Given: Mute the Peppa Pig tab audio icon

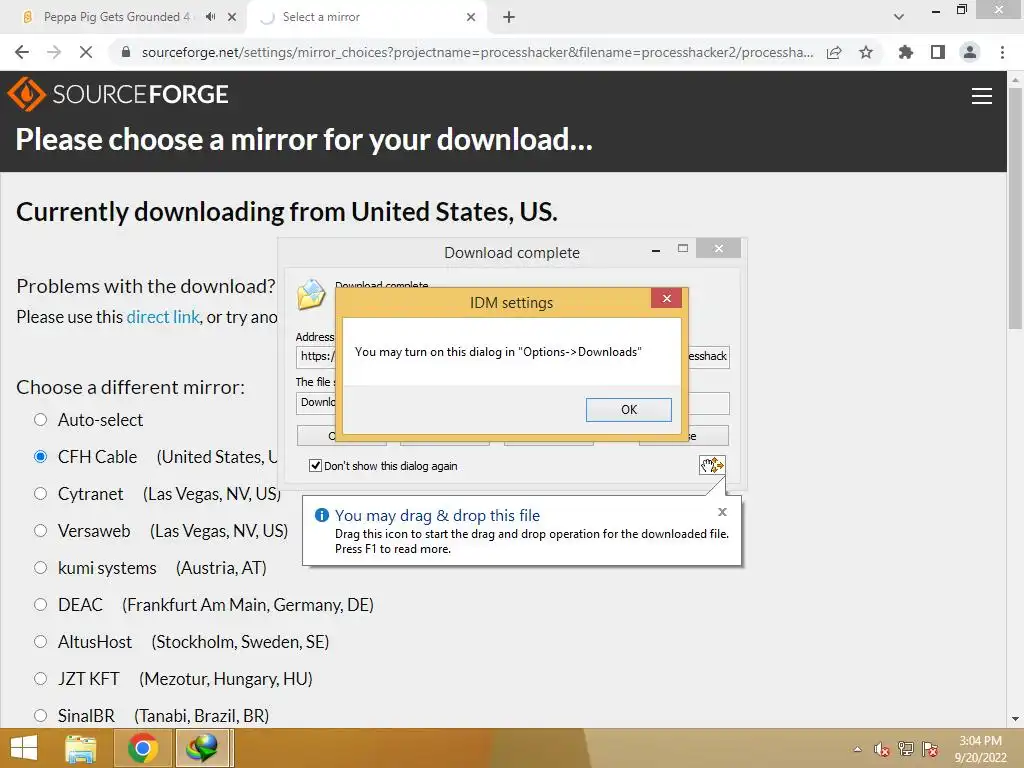Looking at the screenshot, I should tap(210, 17).
